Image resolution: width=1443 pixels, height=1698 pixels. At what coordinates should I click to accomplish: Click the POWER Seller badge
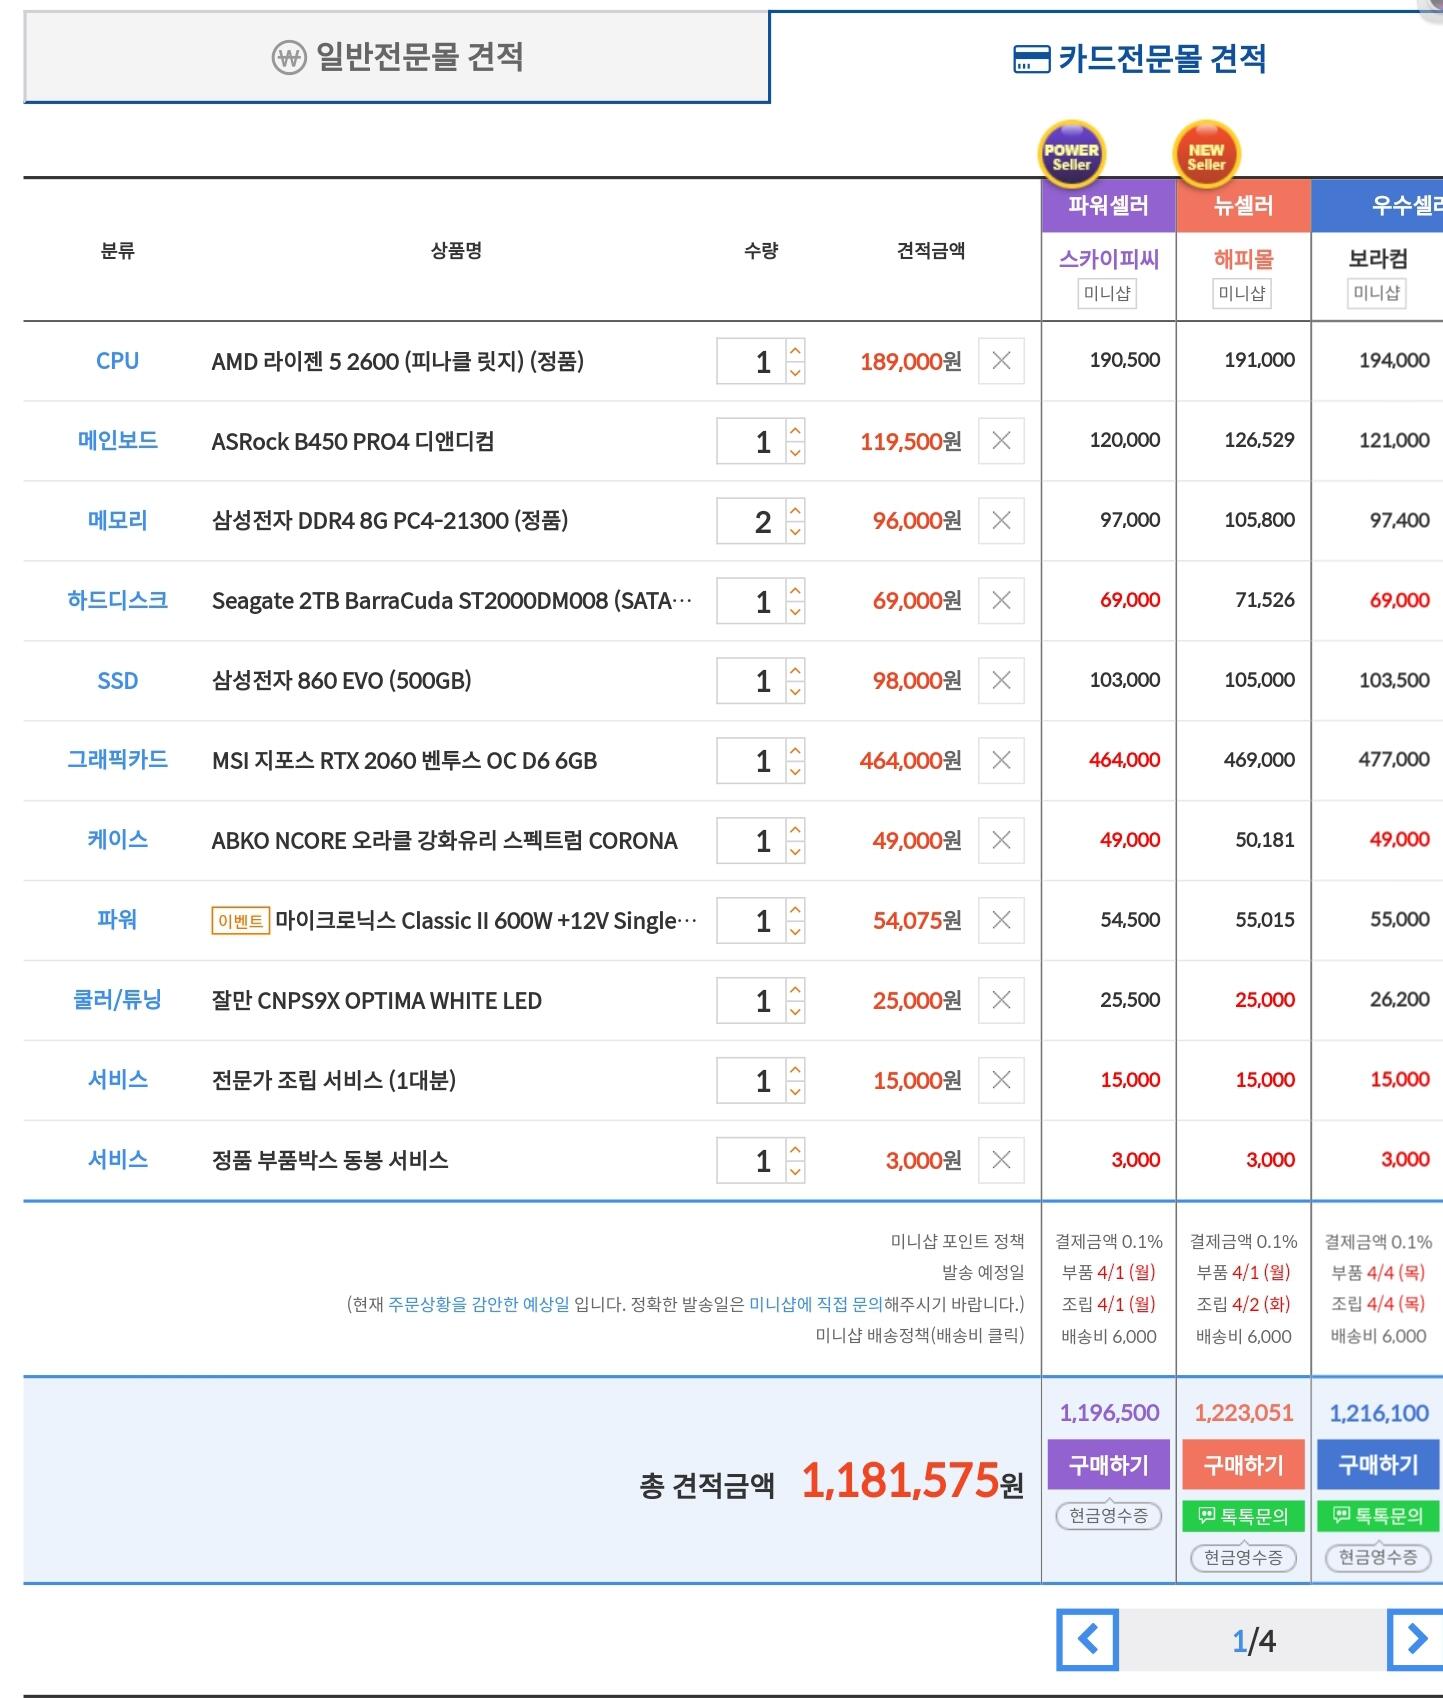click(1072, 154)
